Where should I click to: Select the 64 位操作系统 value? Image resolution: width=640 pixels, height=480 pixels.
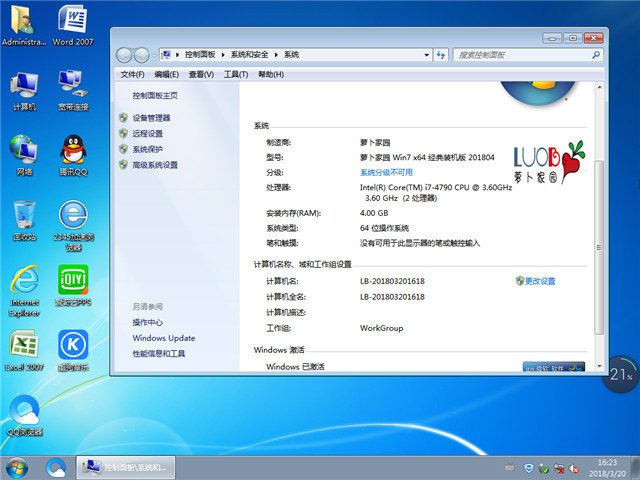(x=384, y=228)
